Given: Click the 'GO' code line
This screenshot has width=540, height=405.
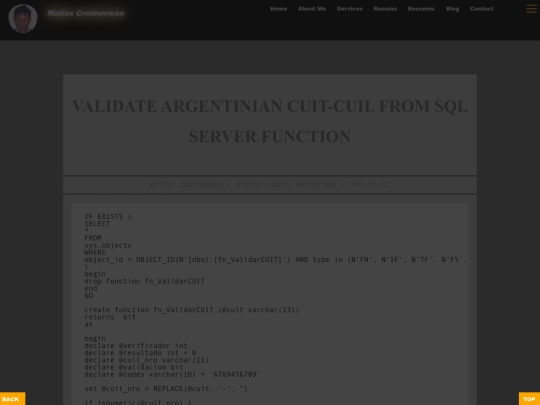Looking at the screenshot, I should (x=89, y=295).
